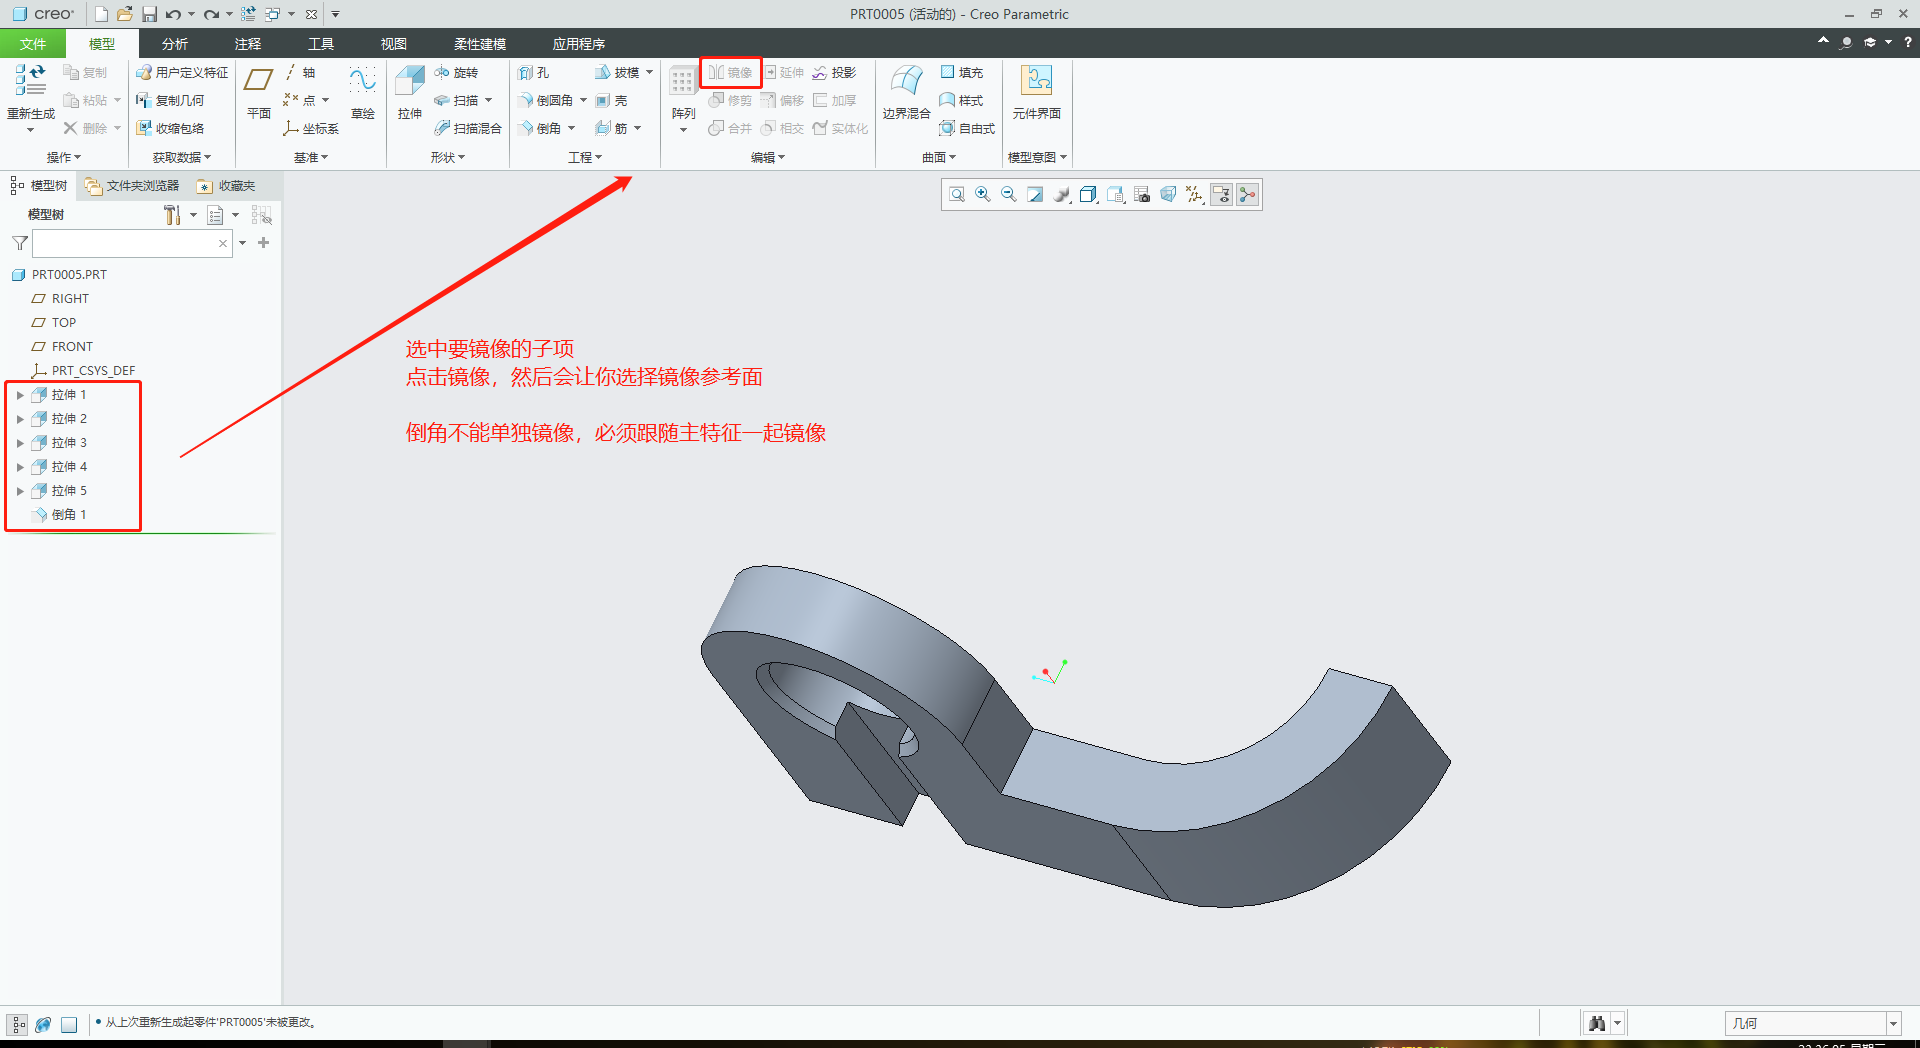
Task: Click the New file icon
Action: [x=101, y=14]
